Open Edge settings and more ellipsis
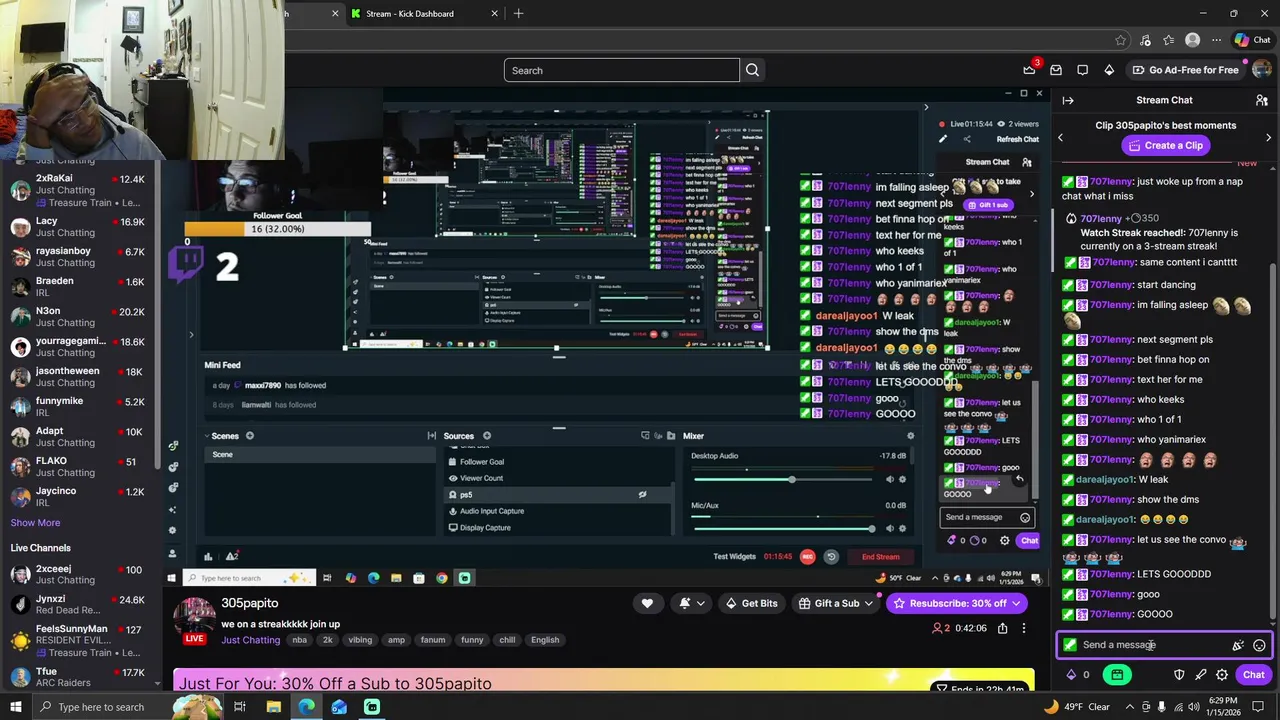The width and height of the screenshot is (1280, 720). [1215, 40]
